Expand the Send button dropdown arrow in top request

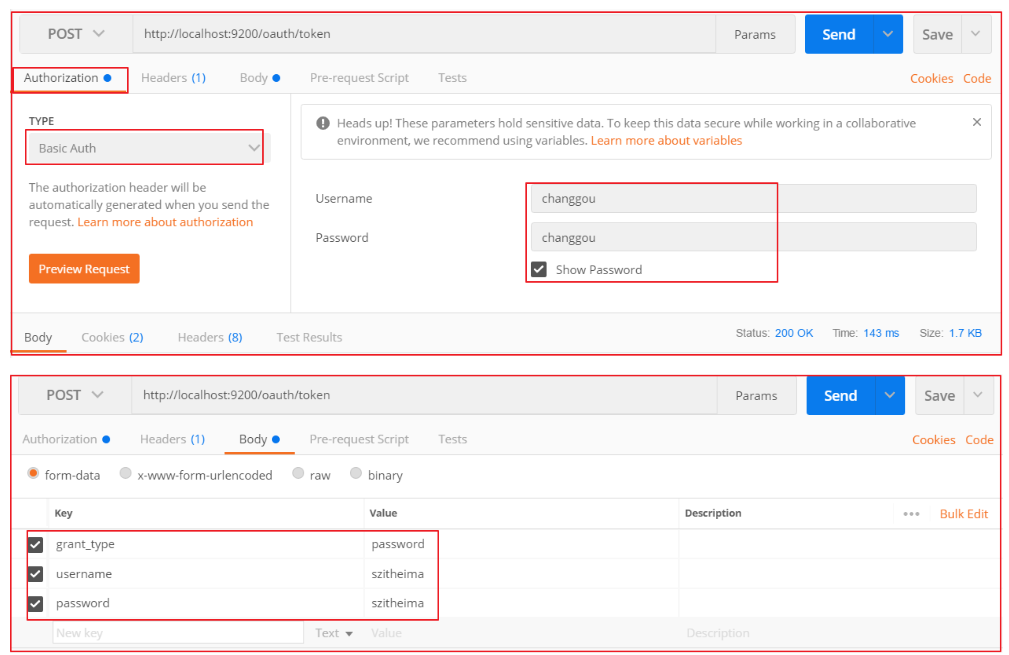(x=888, y=34)
